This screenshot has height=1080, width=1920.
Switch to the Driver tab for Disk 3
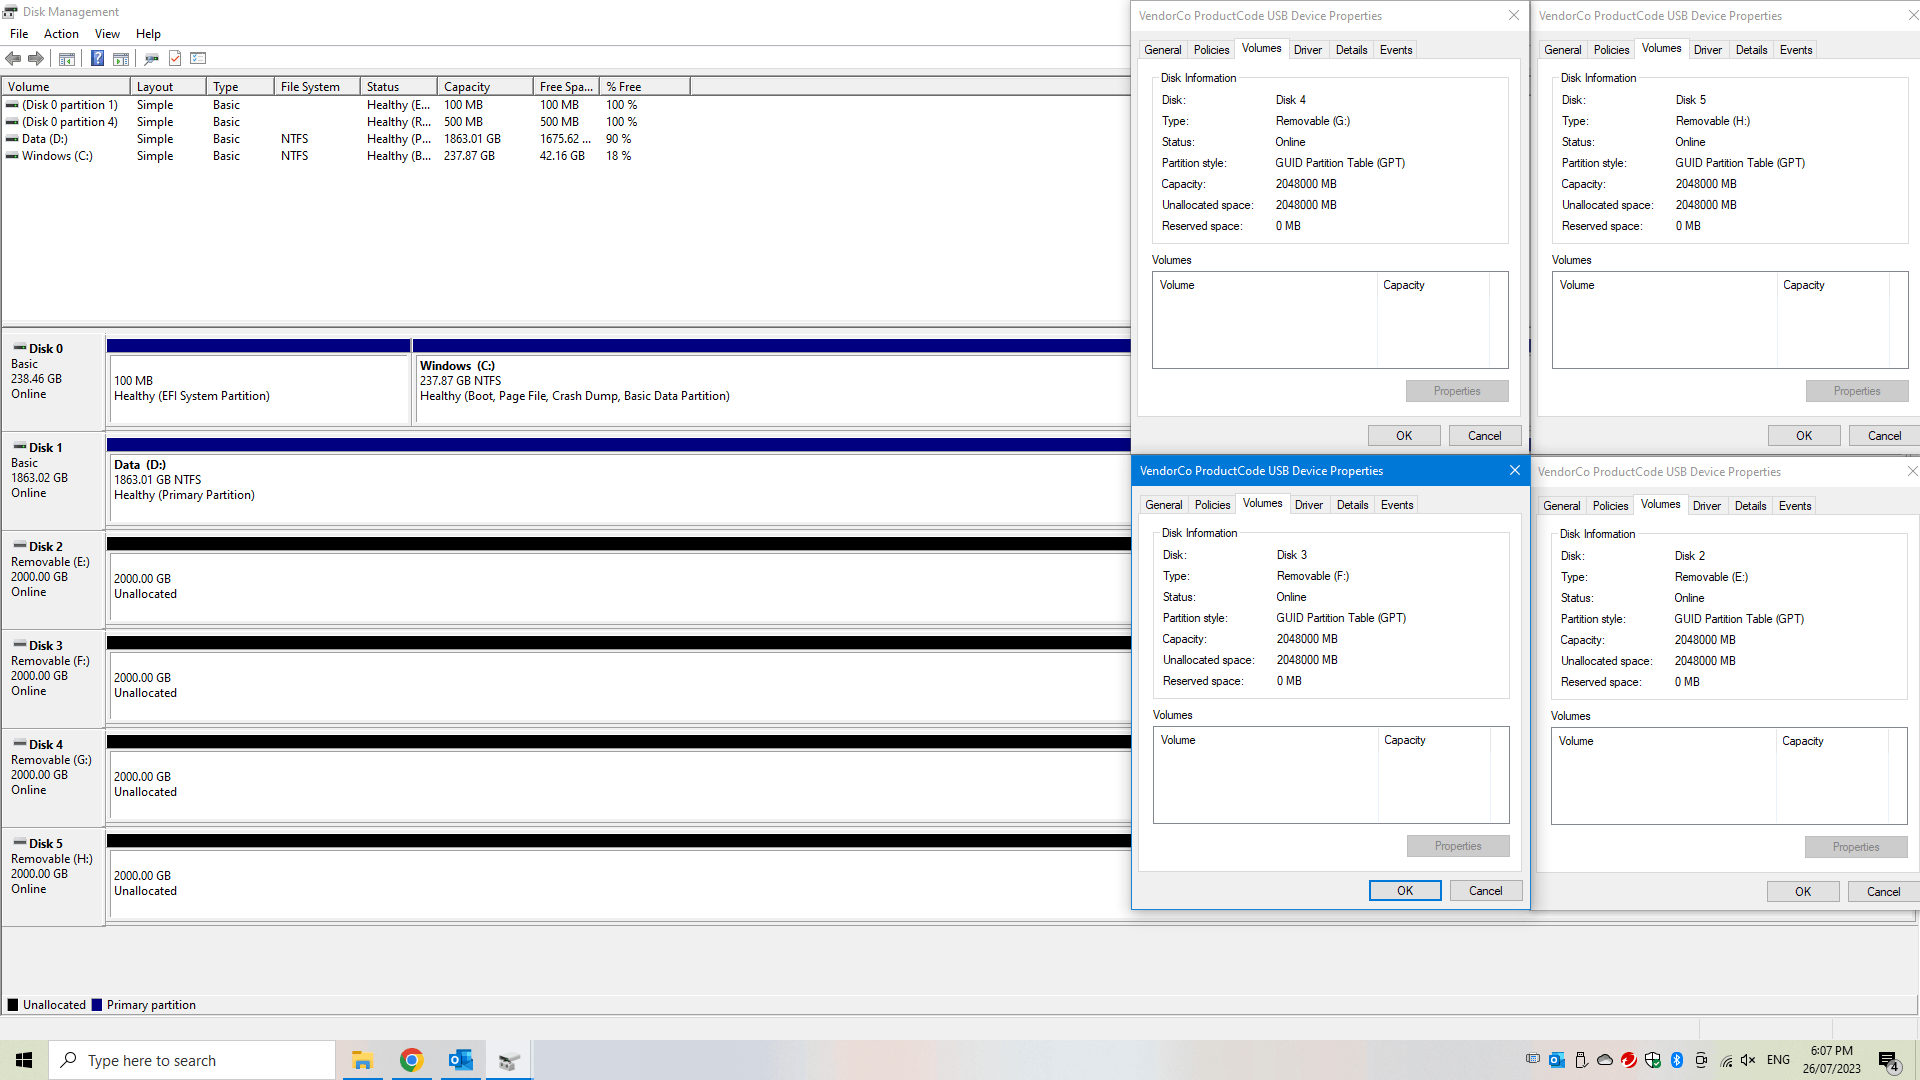[x=1309, y=504]
